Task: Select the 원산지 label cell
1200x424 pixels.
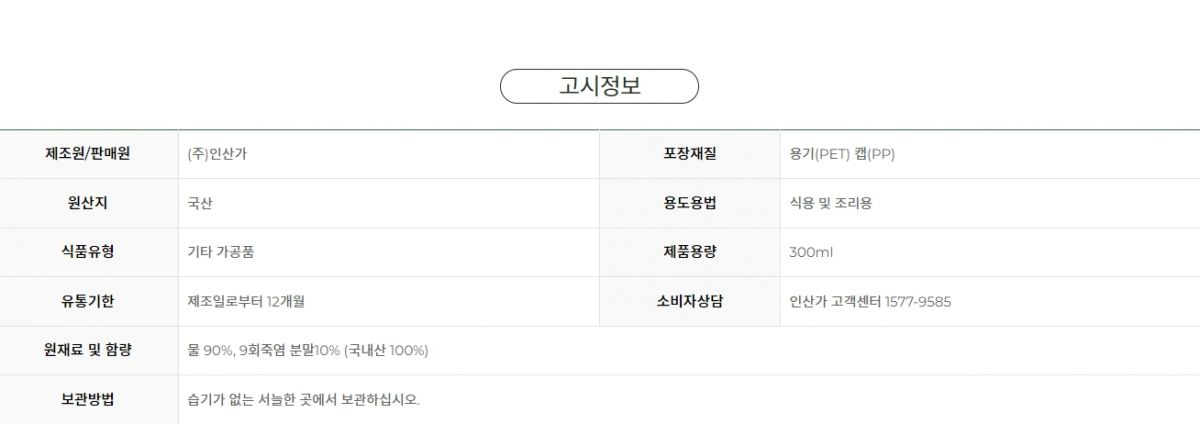Action: point(89,203)
